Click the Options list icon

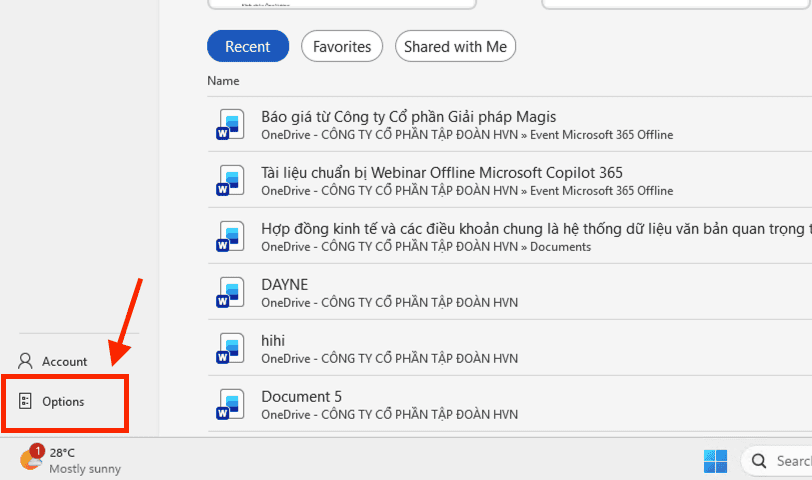(x=25, y=401)
